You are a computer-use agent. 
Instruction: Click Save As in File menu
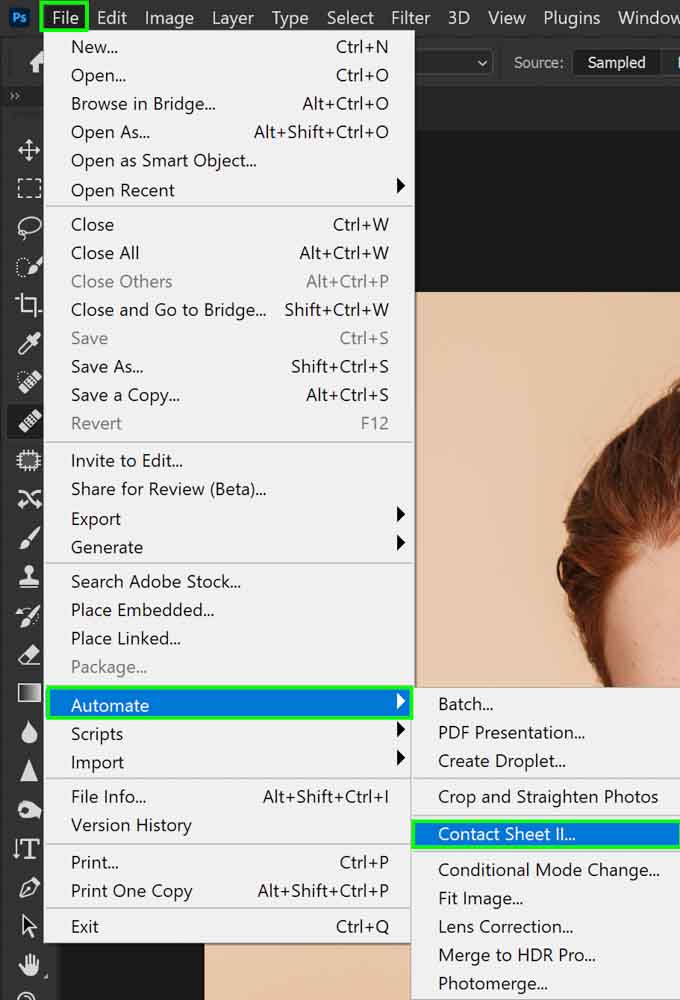click(x=107, y=367)
